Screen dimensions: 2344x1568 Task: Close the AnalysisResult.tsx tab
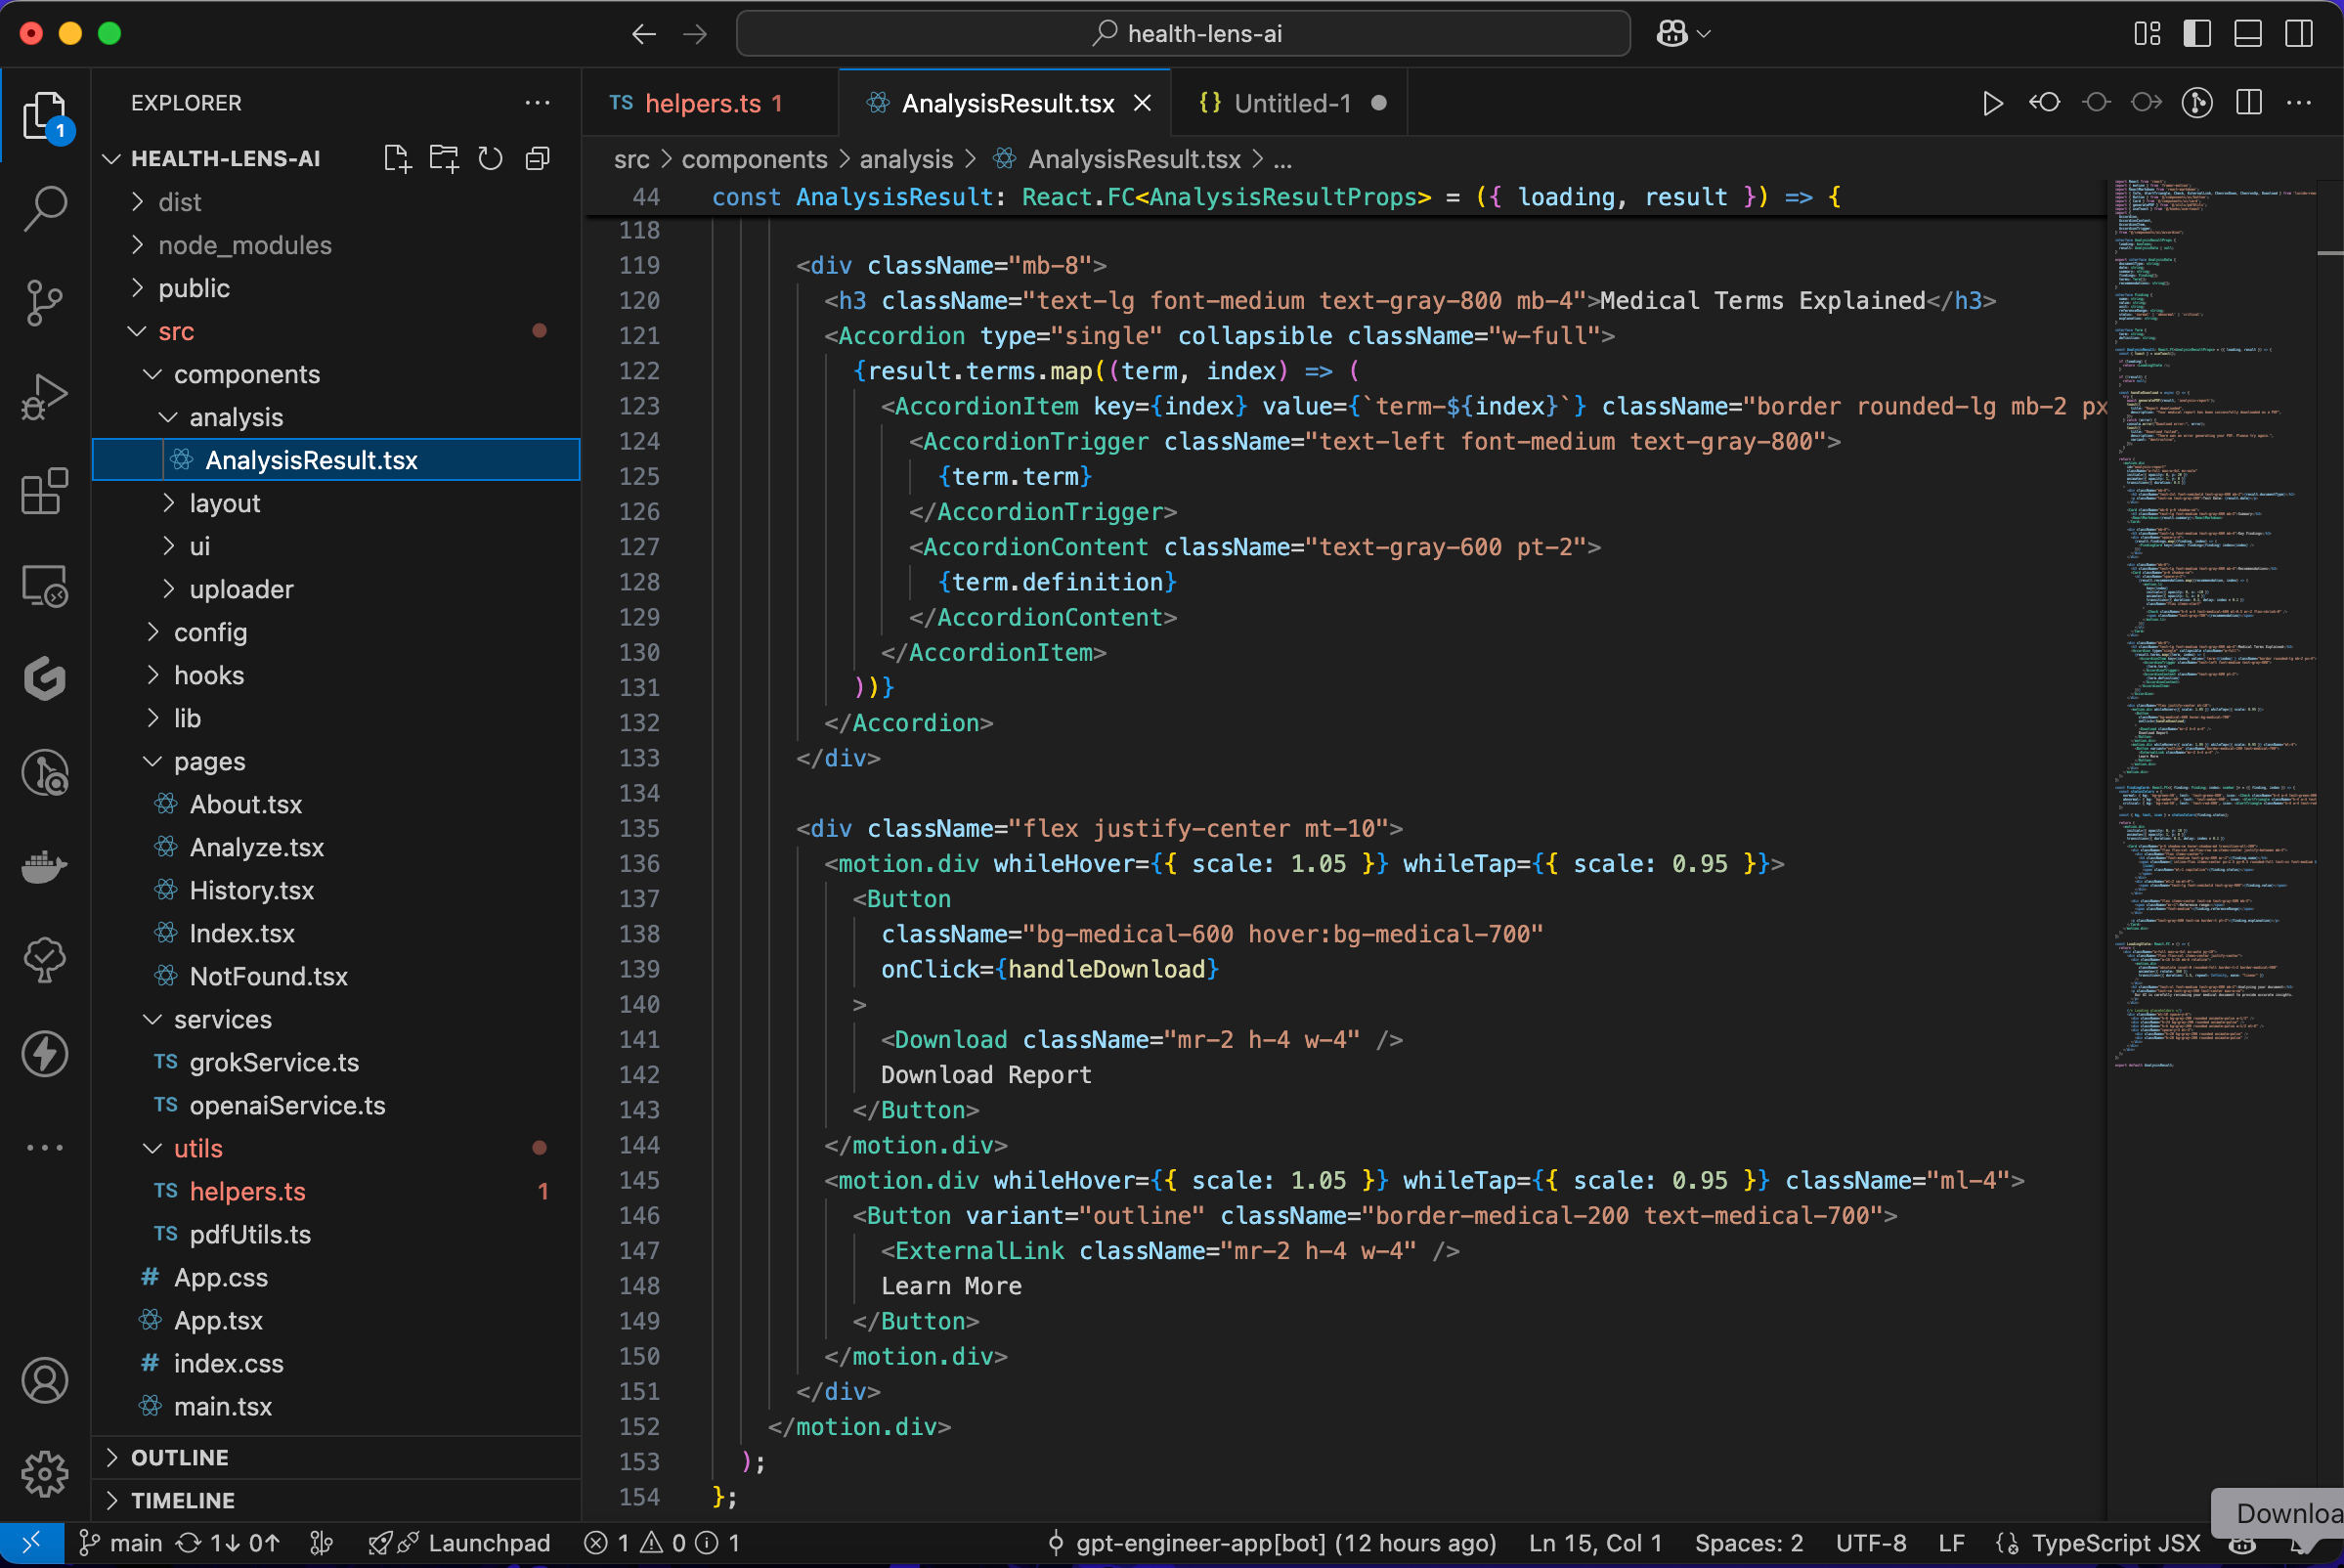(x=1142, y=103)
